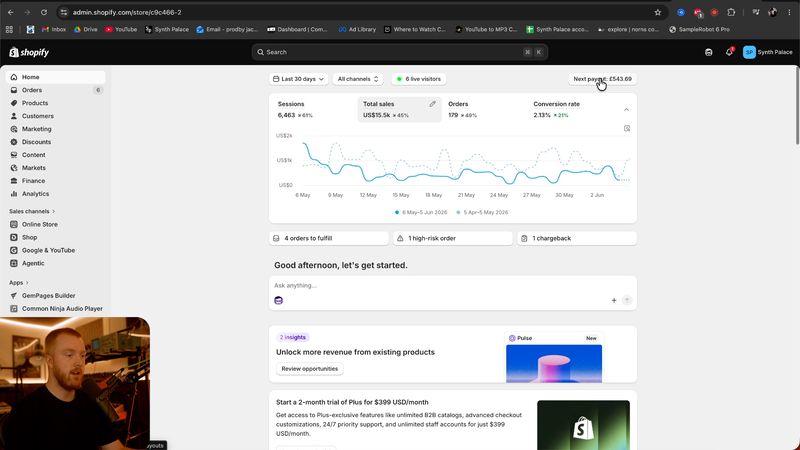
Task: Click the Content icon in sidebar
Action: click(x=14, y=155)
